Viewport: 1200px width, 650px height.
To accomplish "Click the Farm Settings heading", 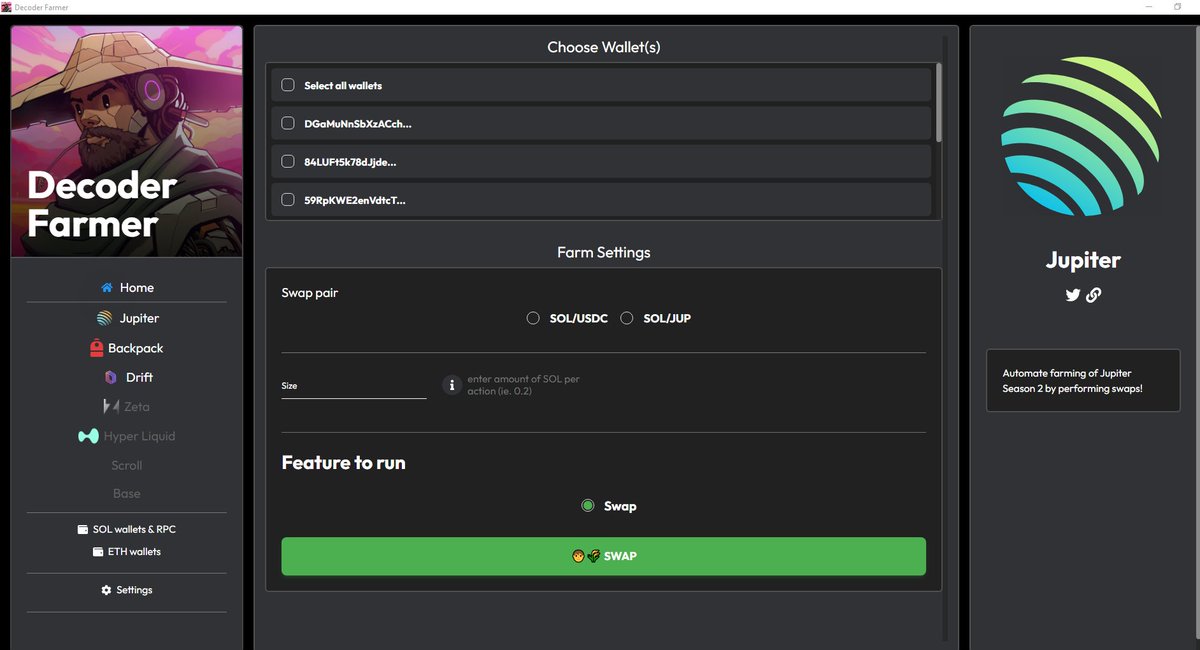I will (604, 252).
